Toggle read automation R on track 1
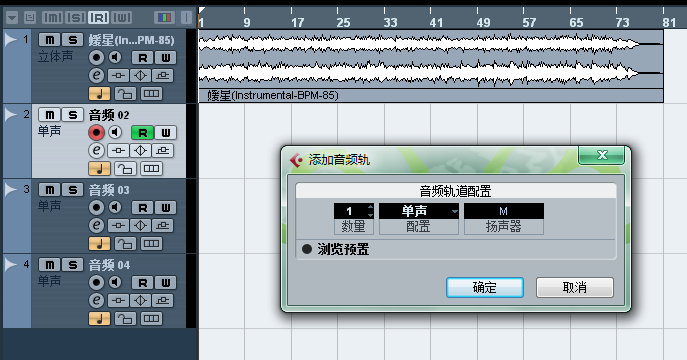This screenshot has height=360, width=687. [x=142, y=57]
